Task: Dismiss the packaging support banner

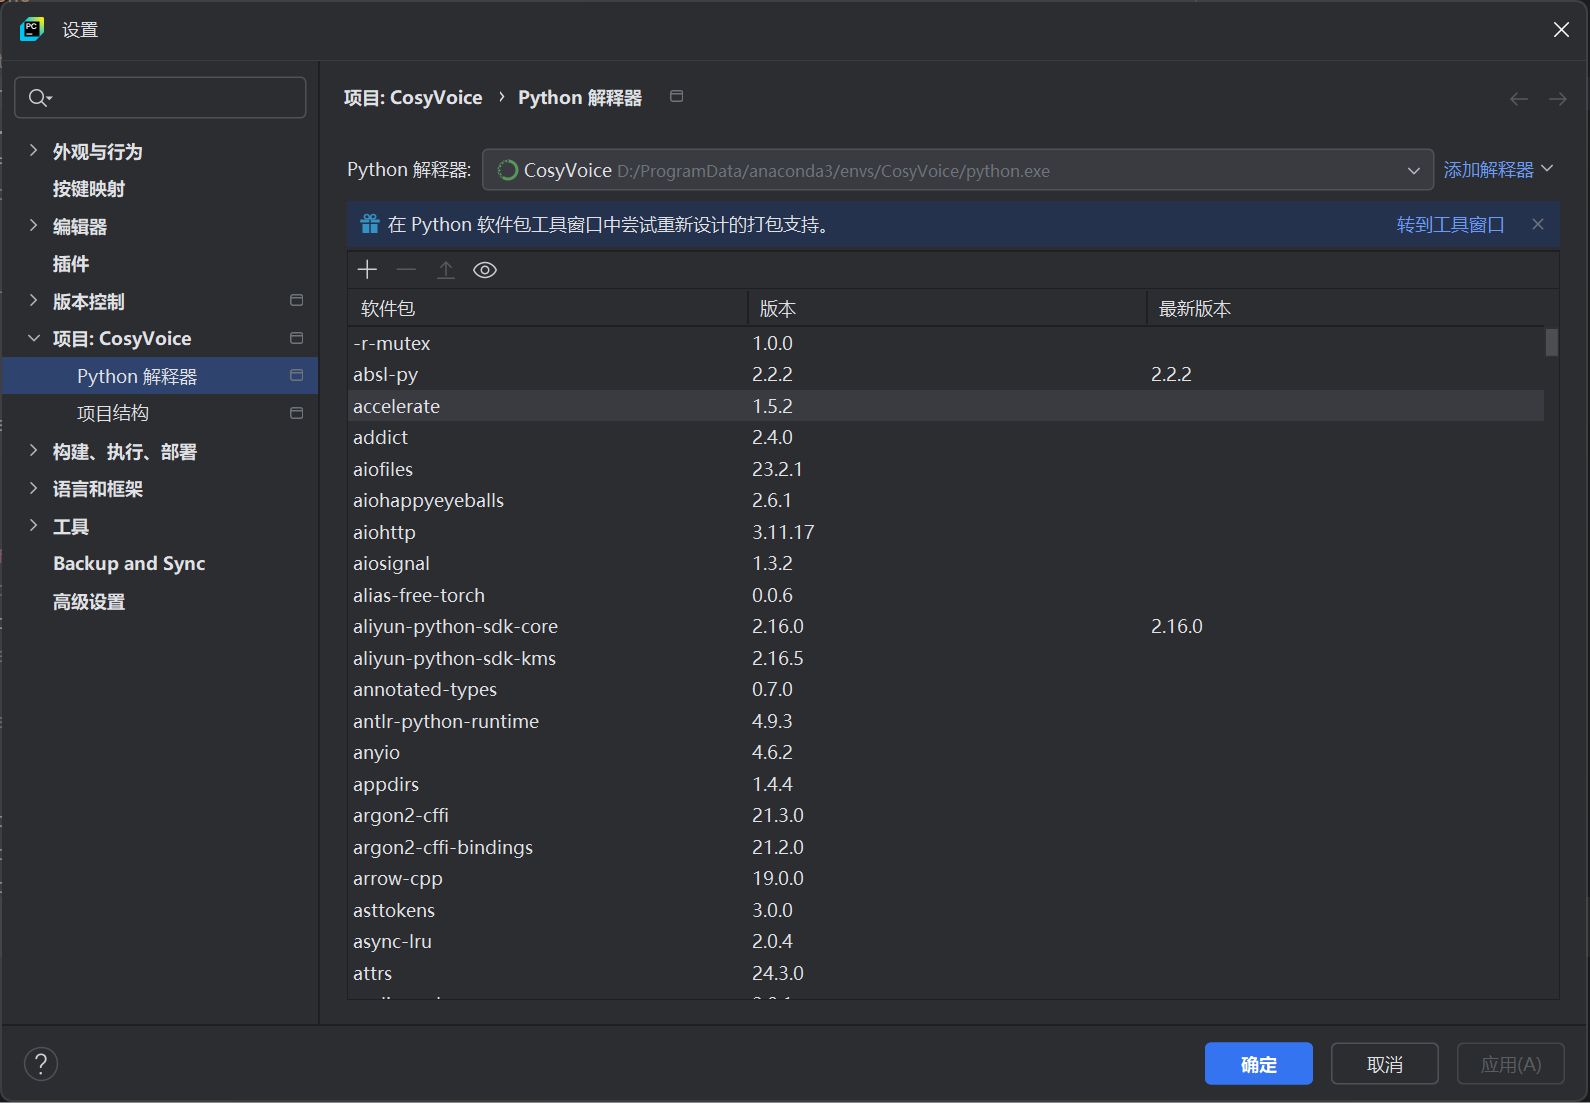Action: pos(1538,224)
